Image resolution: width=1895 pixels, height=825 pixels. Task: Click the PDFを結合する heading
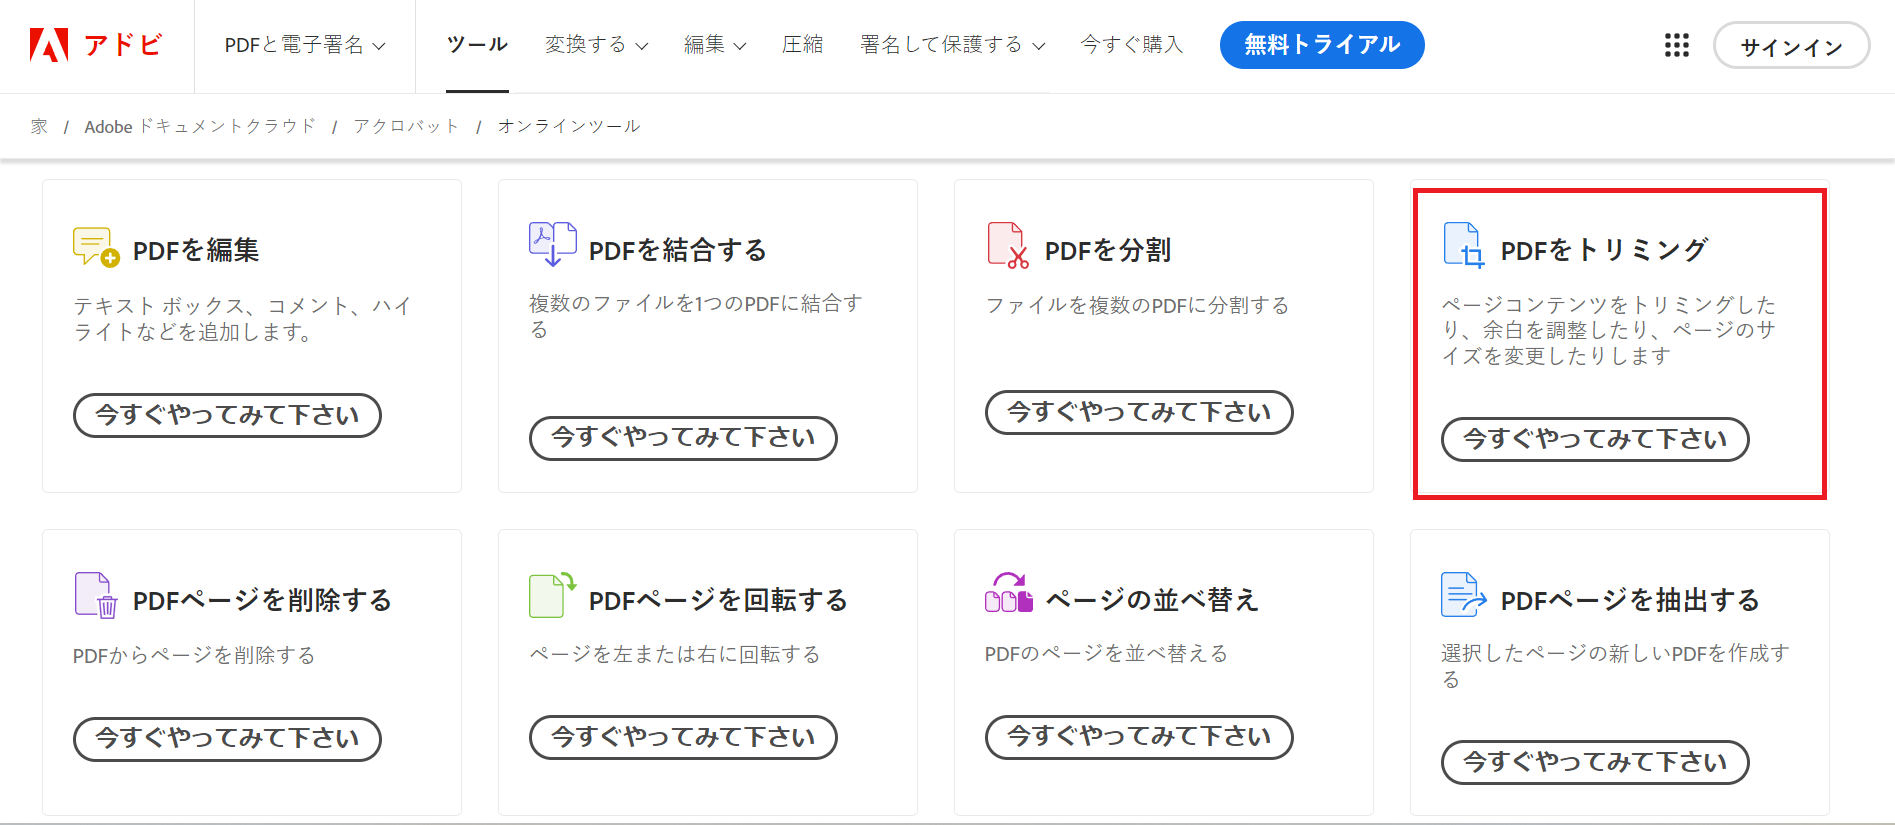(x=678, y=250)
